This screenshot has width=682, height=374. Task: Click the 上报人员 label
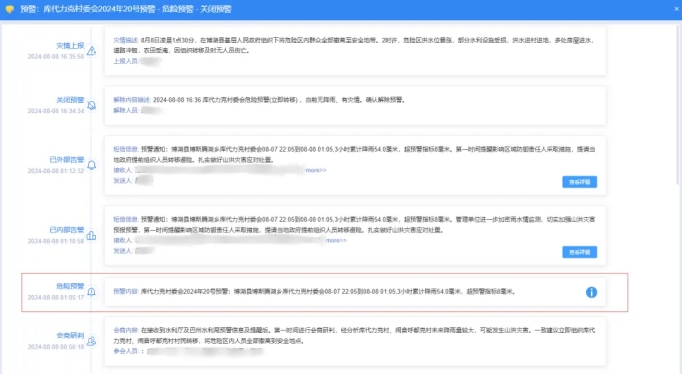(126, 61)
